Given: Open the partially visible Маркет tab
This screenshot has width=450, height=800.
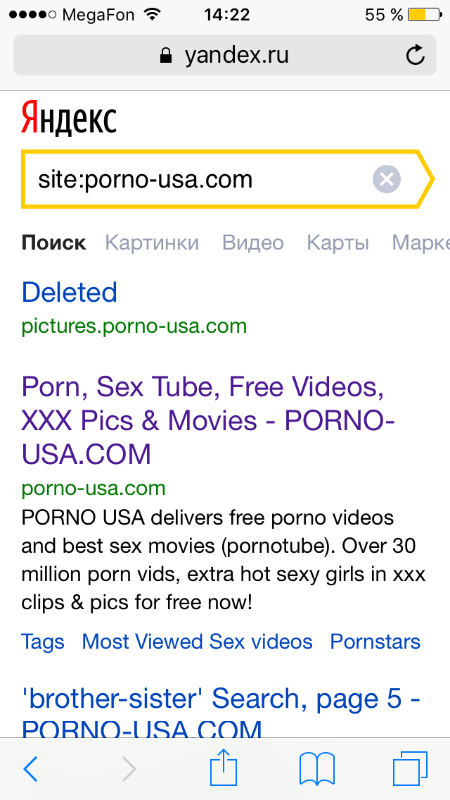Looking at the screenshot, I should tap(421, 243).
